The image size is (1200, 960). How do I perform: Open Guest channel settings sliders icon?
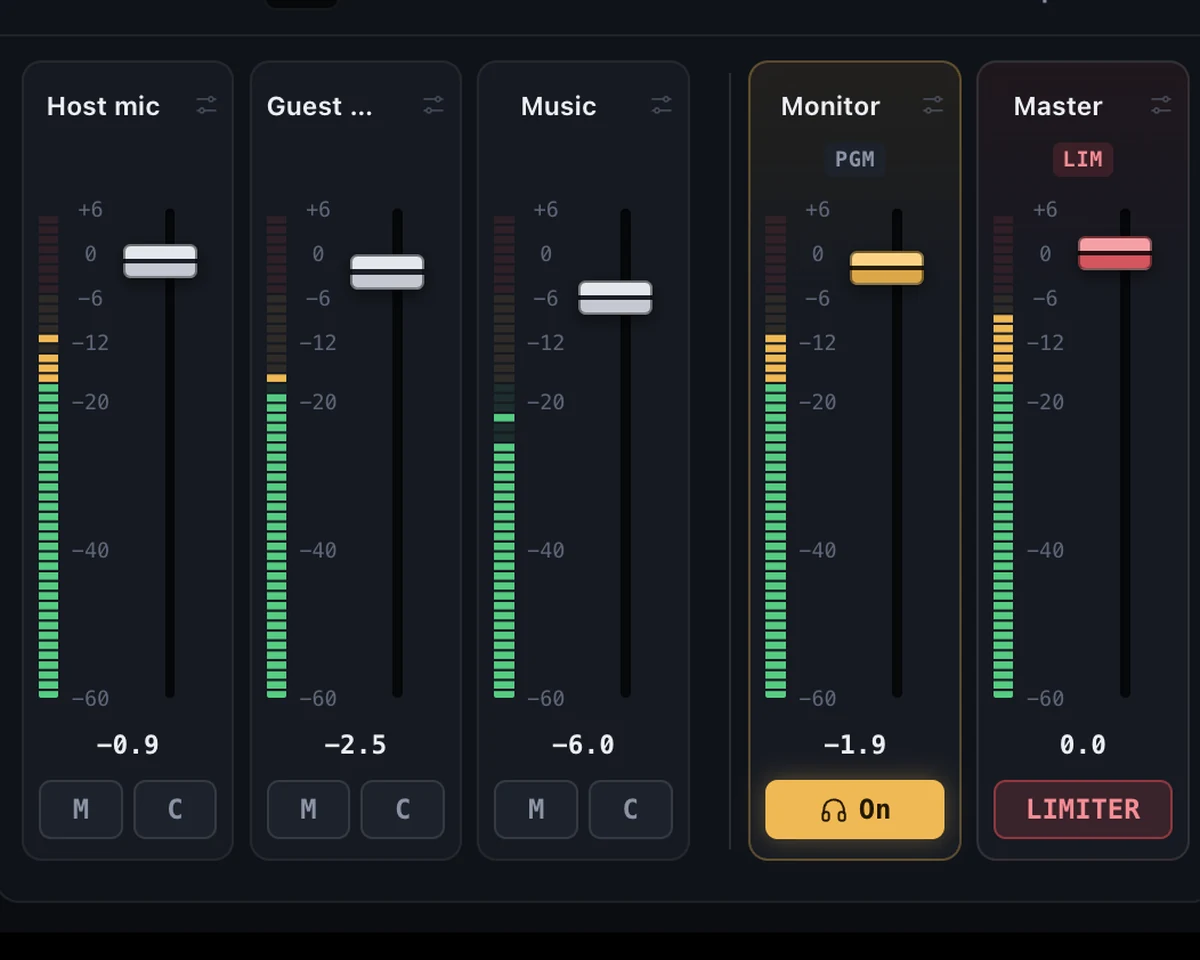pyautogui.click(x=433, y=105)
